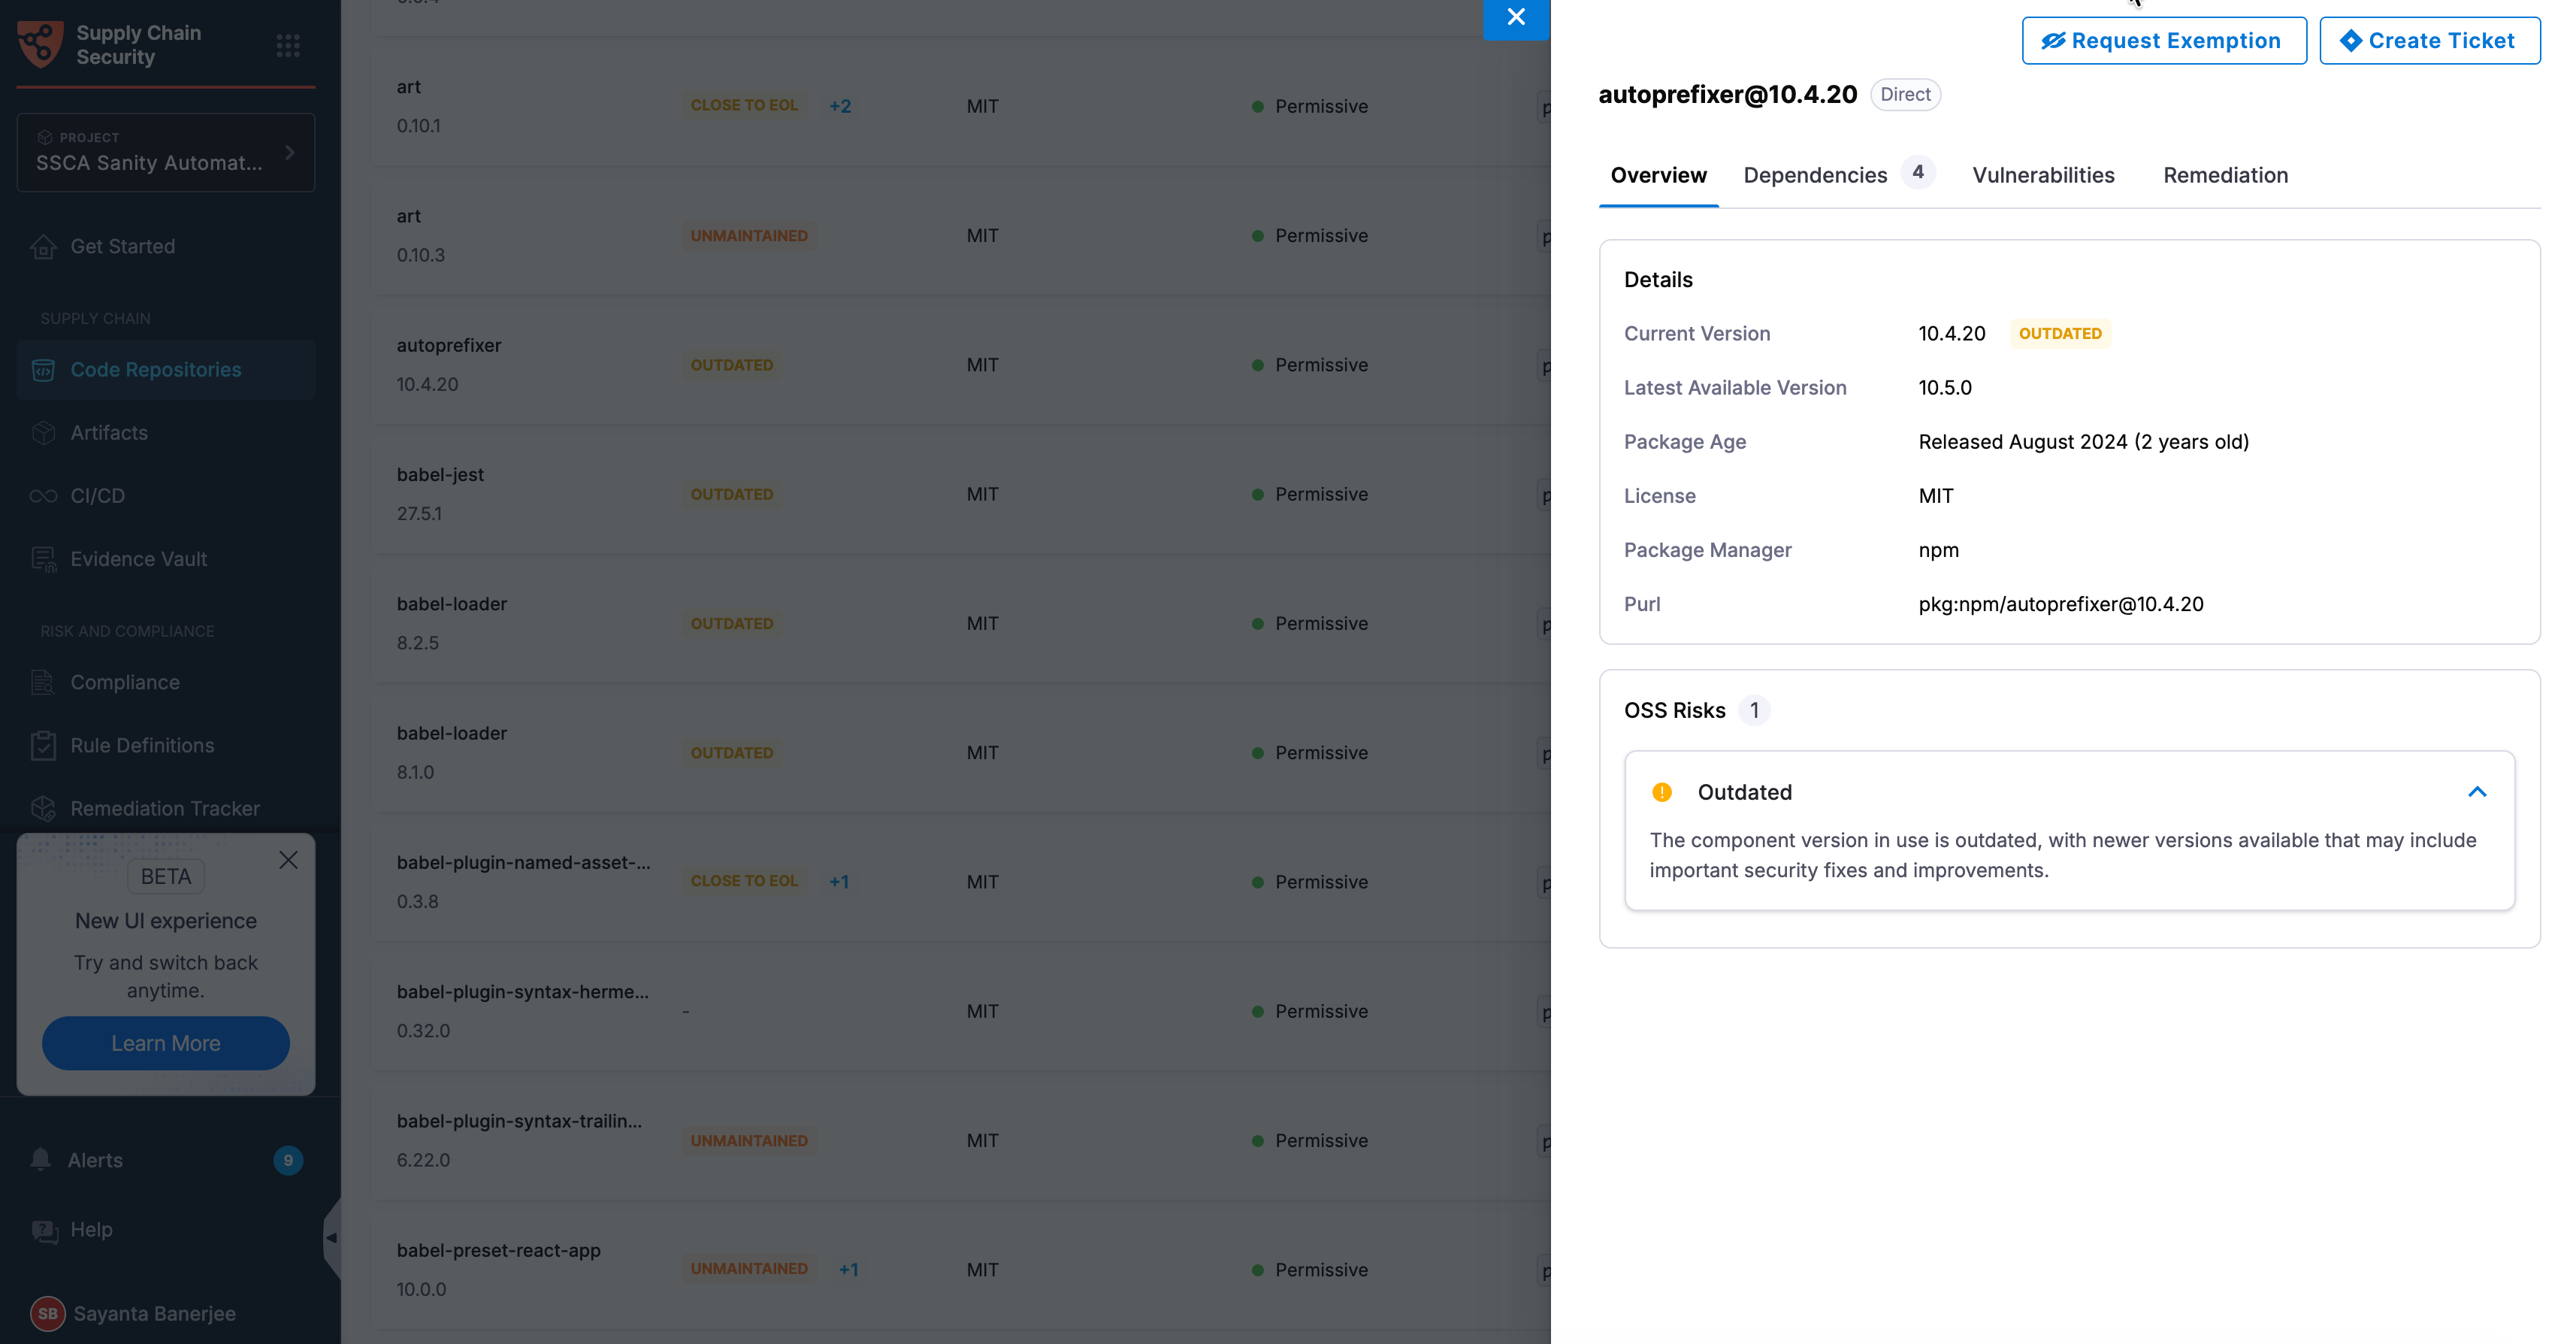Click the Latest Available Version 10.5.0

point(1944,388)
